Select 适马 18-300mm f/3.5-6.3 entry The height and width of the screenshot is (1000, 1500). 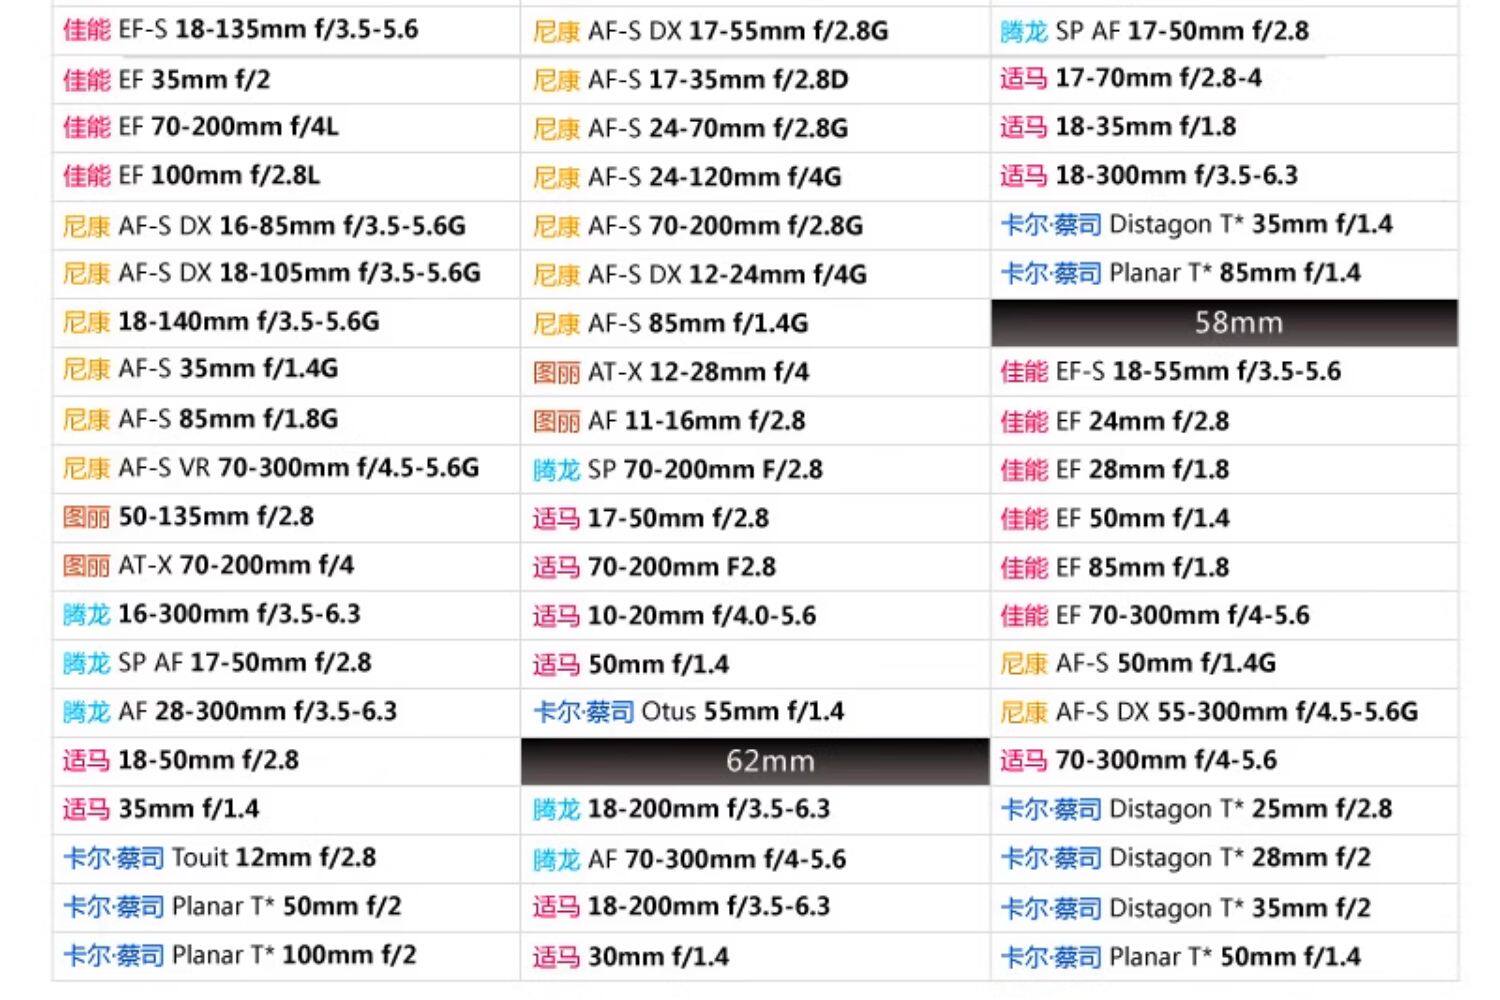click(1224, 177)
